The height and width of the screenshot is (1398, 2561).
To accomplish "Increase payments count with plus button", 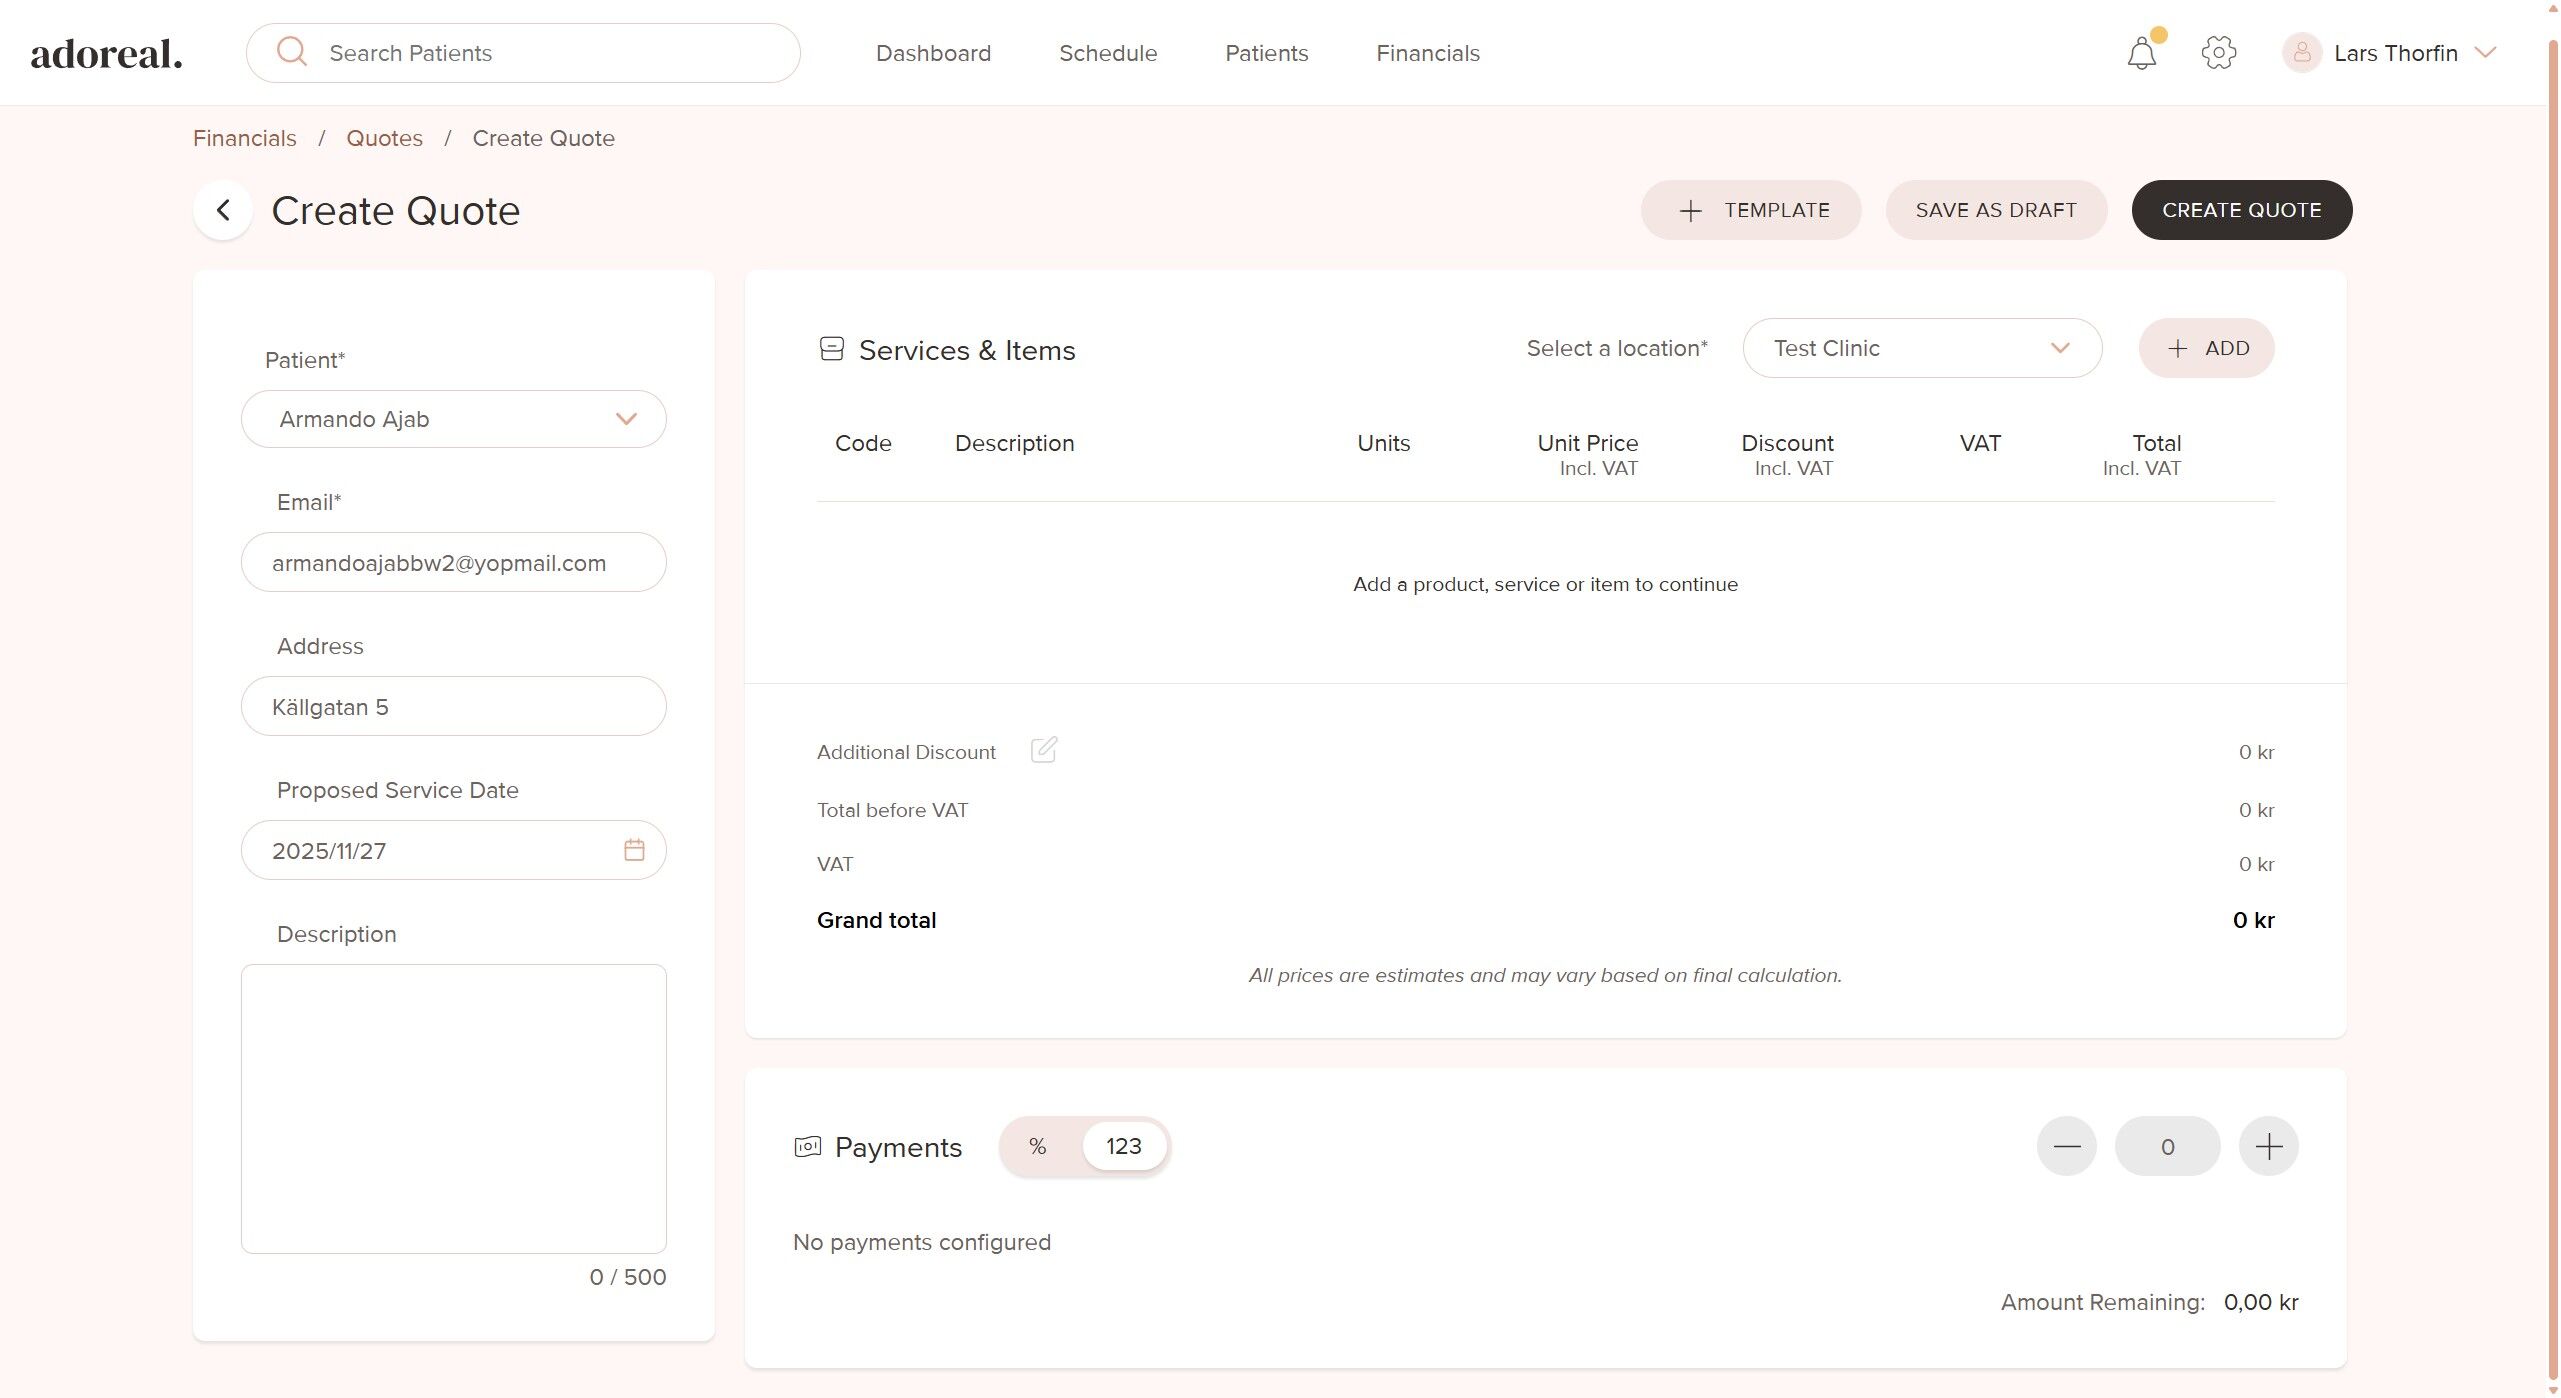I will 2268,1146.
